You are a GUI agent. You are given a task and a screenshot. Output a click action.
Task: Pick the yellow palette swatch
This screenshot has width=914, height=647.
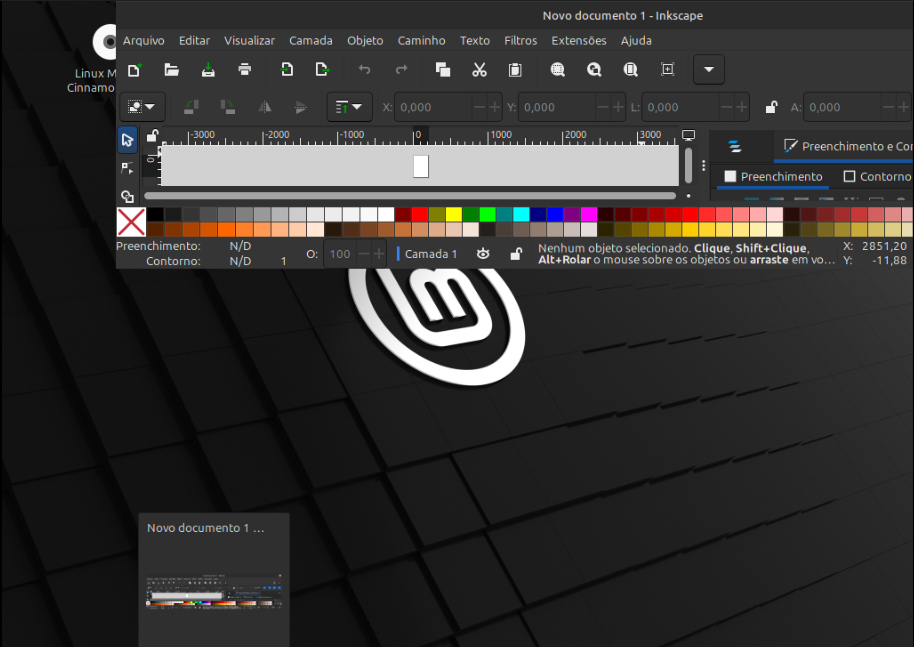[x=454, y=215]
